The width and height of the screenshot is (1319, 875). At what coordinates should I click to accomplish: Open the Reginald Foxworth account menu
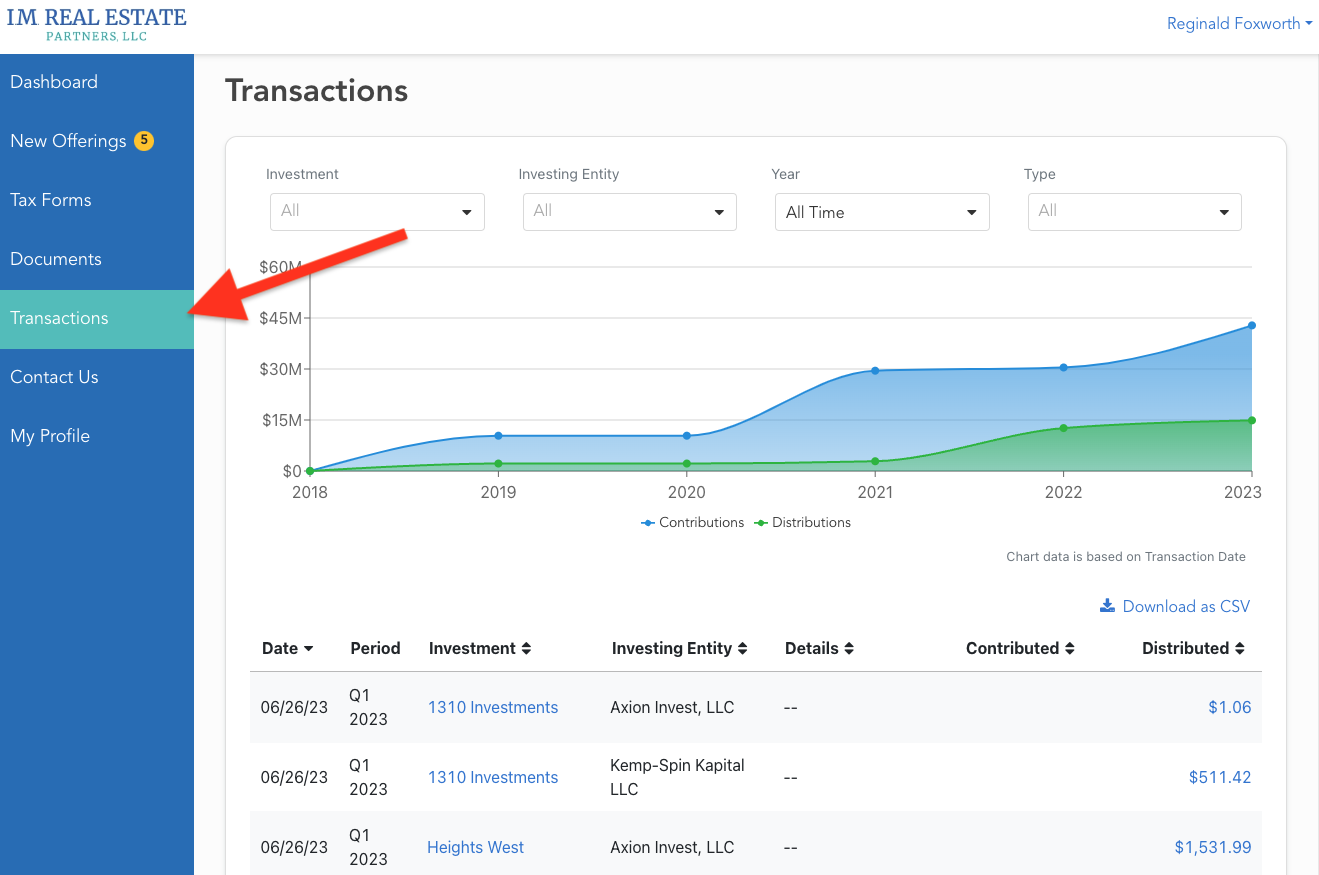pos(1239,23)
